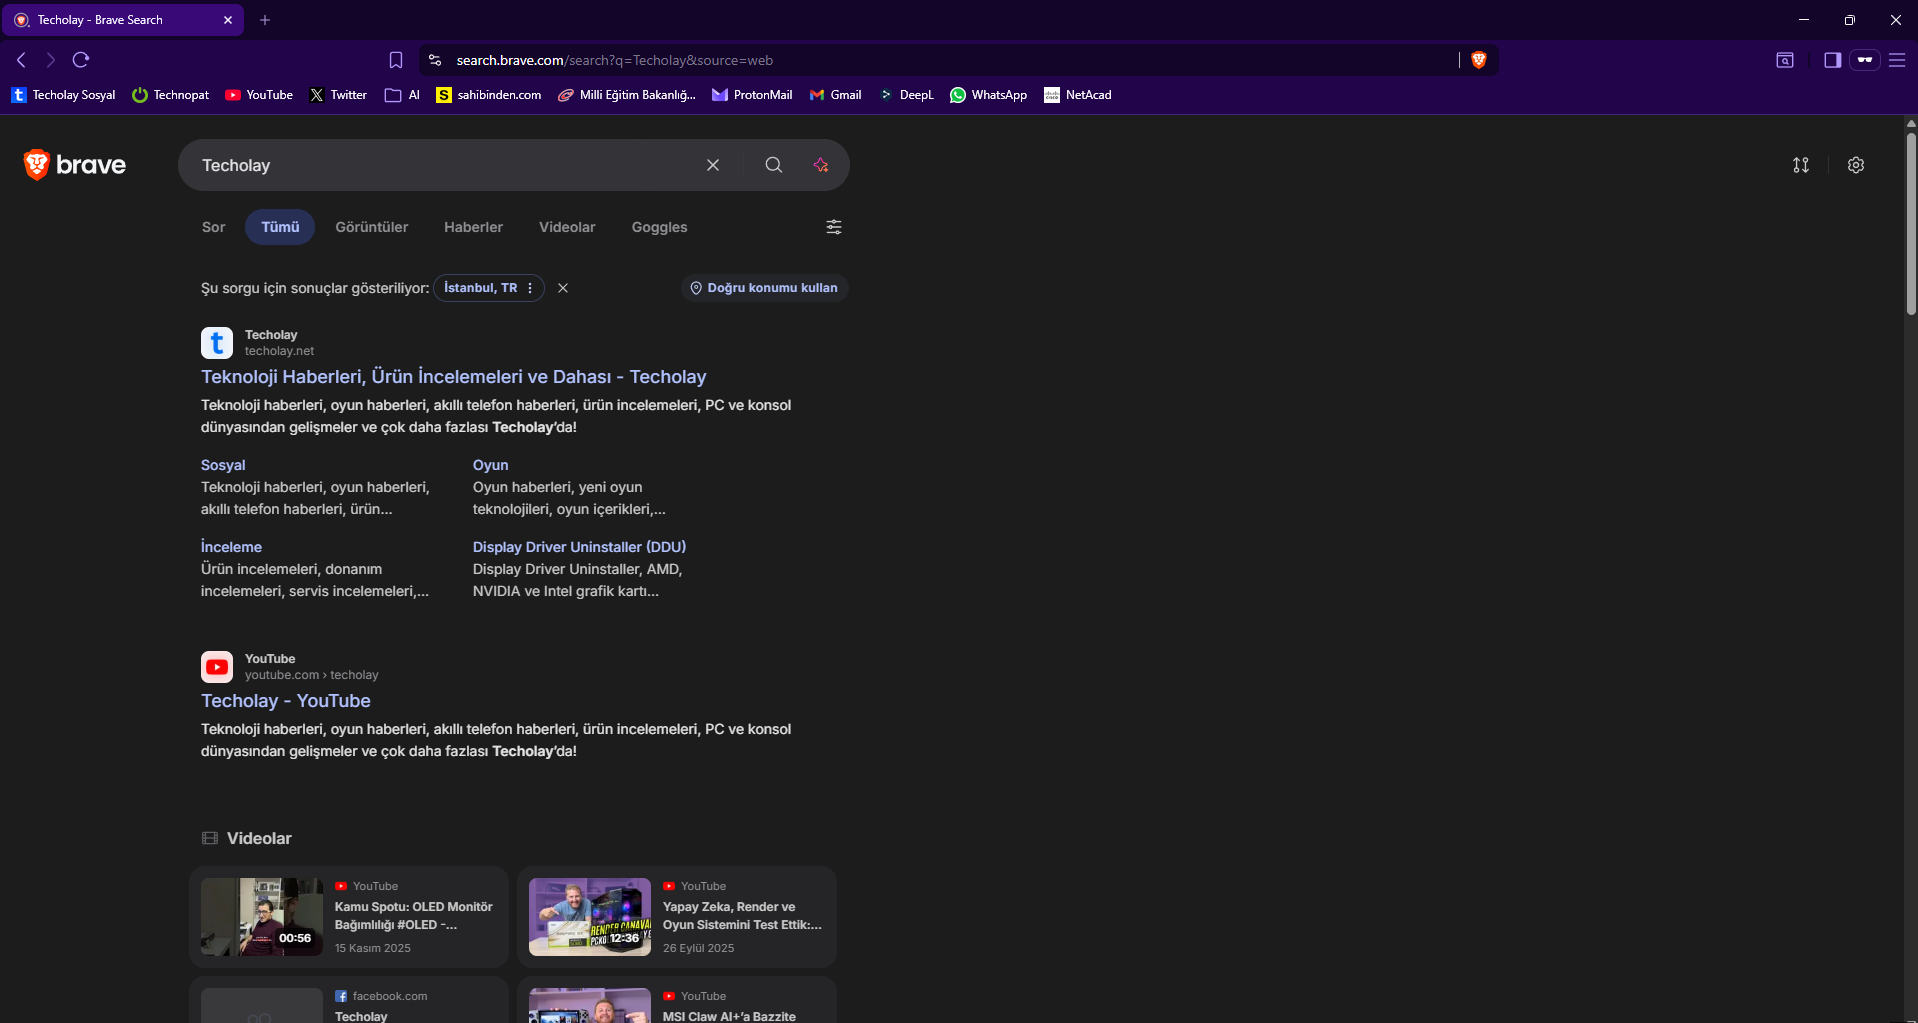Open the ranking/sort icon at top right
Screen dimensions: 1918x1023
pyautogui.click(x=1801, y=165)
